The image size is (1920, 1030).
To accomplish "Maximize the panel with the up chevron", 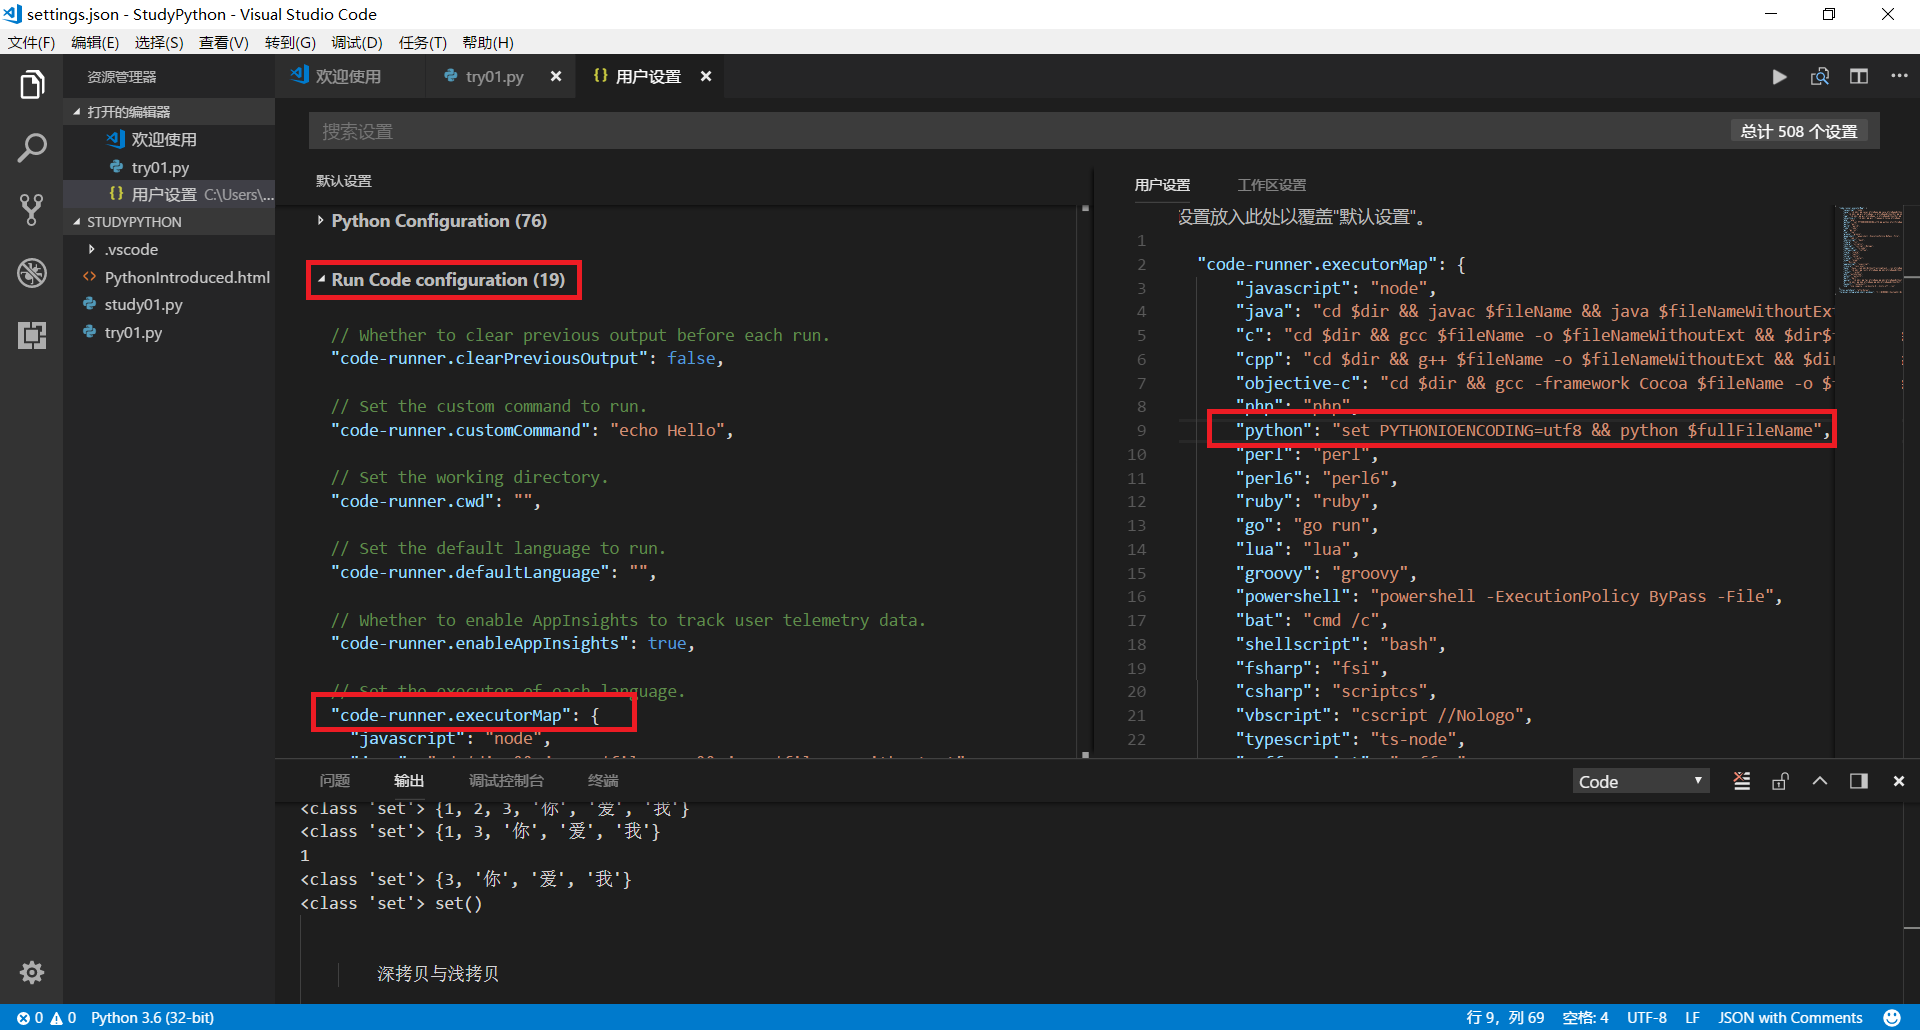I will pyautogui.click(x=1820, y=781).
